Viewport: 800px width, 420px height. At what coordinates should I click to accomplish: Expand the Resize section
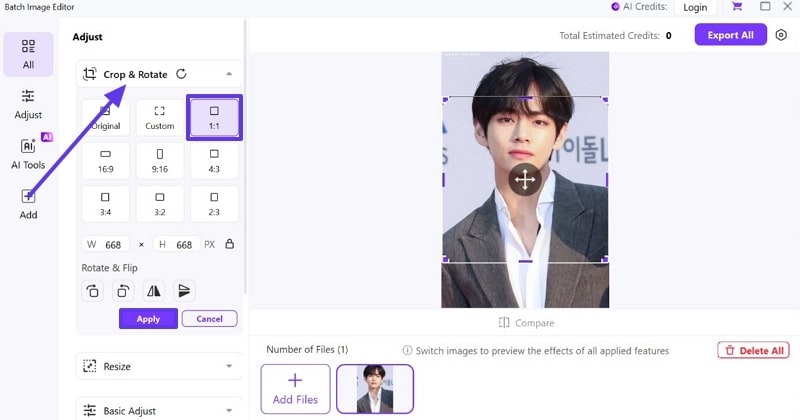159,366
